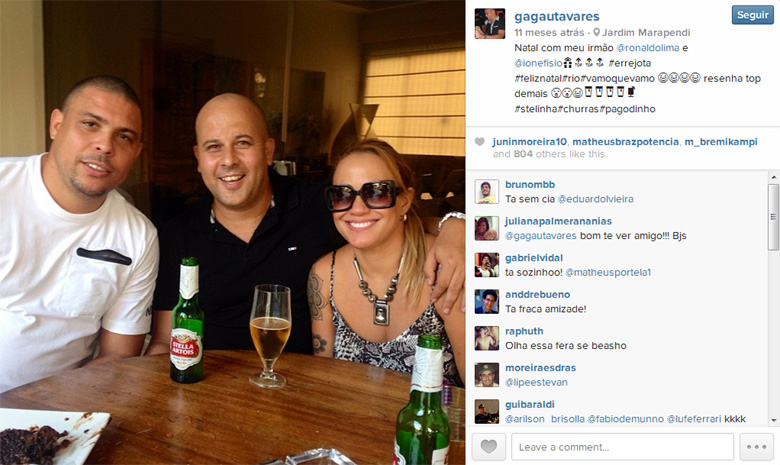Click the Jardim Marapendi location pin icon

(x=596, y=33)
